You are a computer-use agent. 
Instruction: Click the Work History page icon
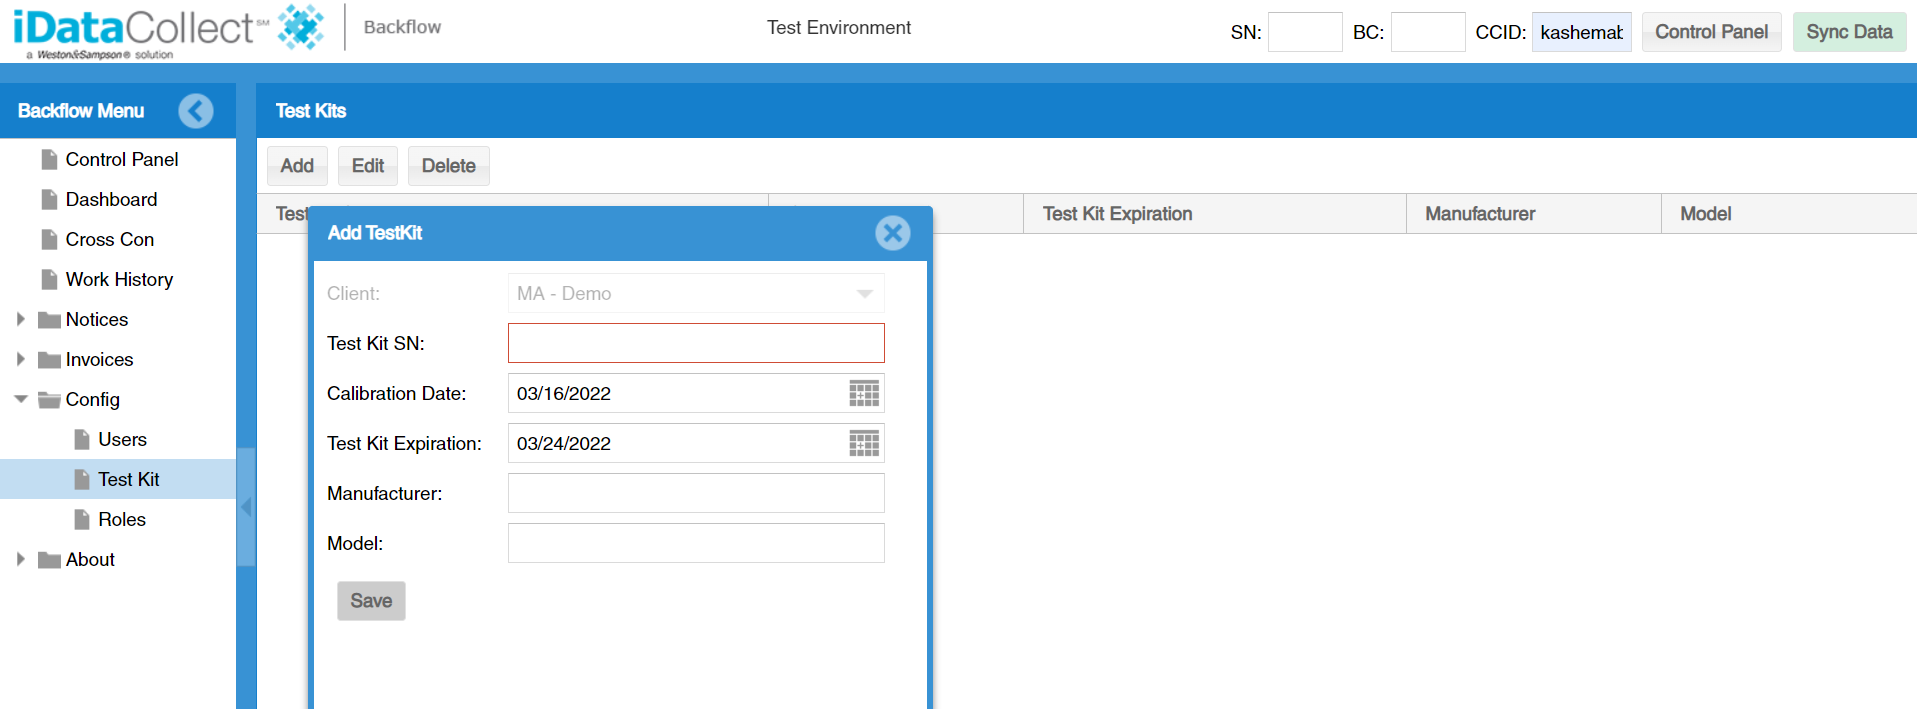tap(49, 279)
